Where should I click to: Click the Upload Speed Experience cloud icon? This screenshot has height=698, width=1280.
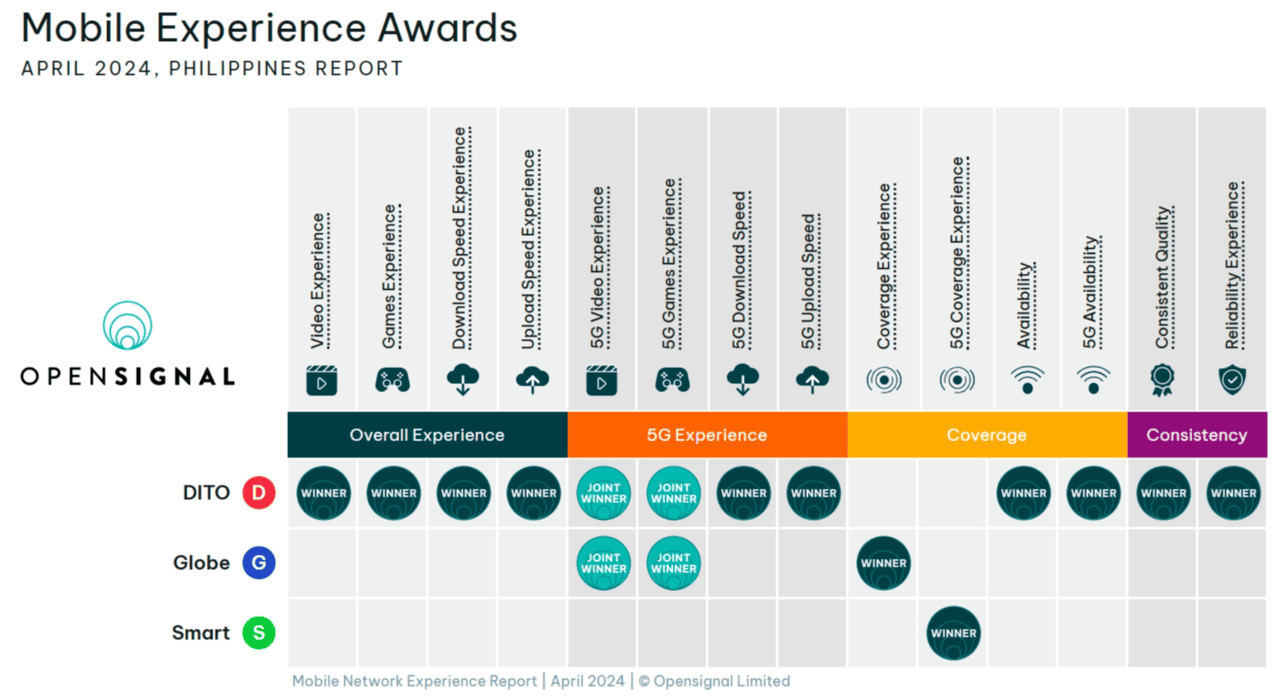click(x=532, y=380)
